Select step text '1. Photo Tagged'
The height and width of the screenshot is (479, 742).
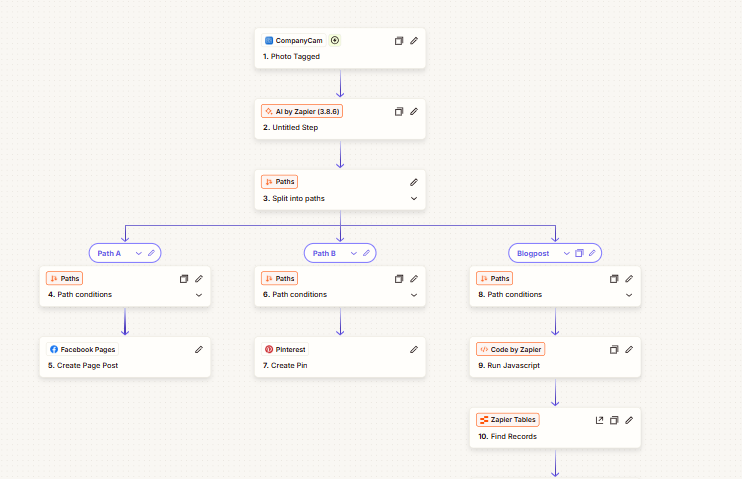(x=292, y=56)
